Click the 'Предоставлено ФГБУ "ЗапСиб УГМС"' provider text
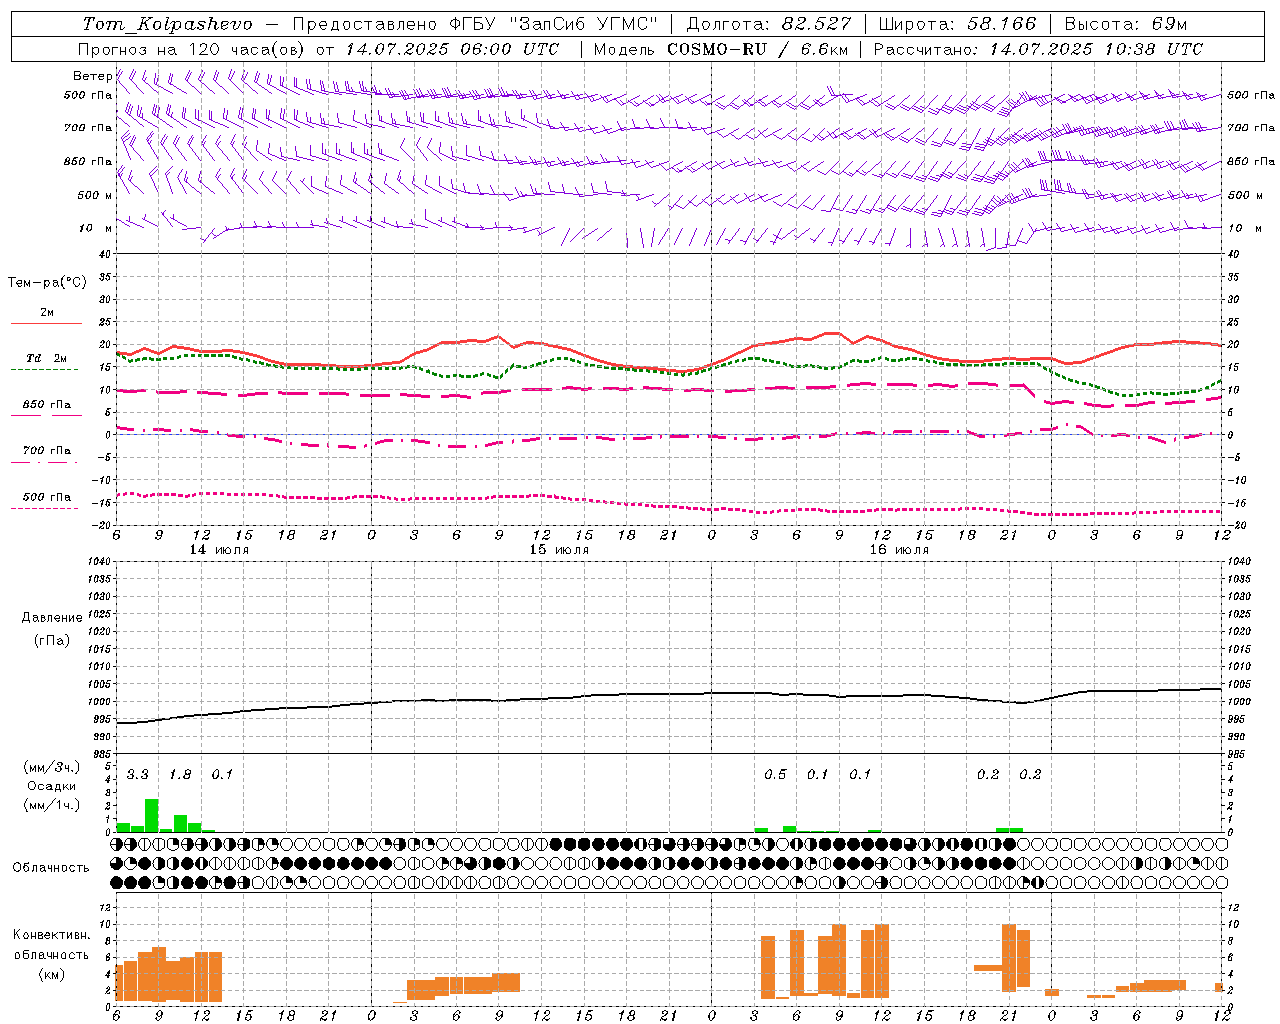1280x1024 pixels. [x=475, y=24]
